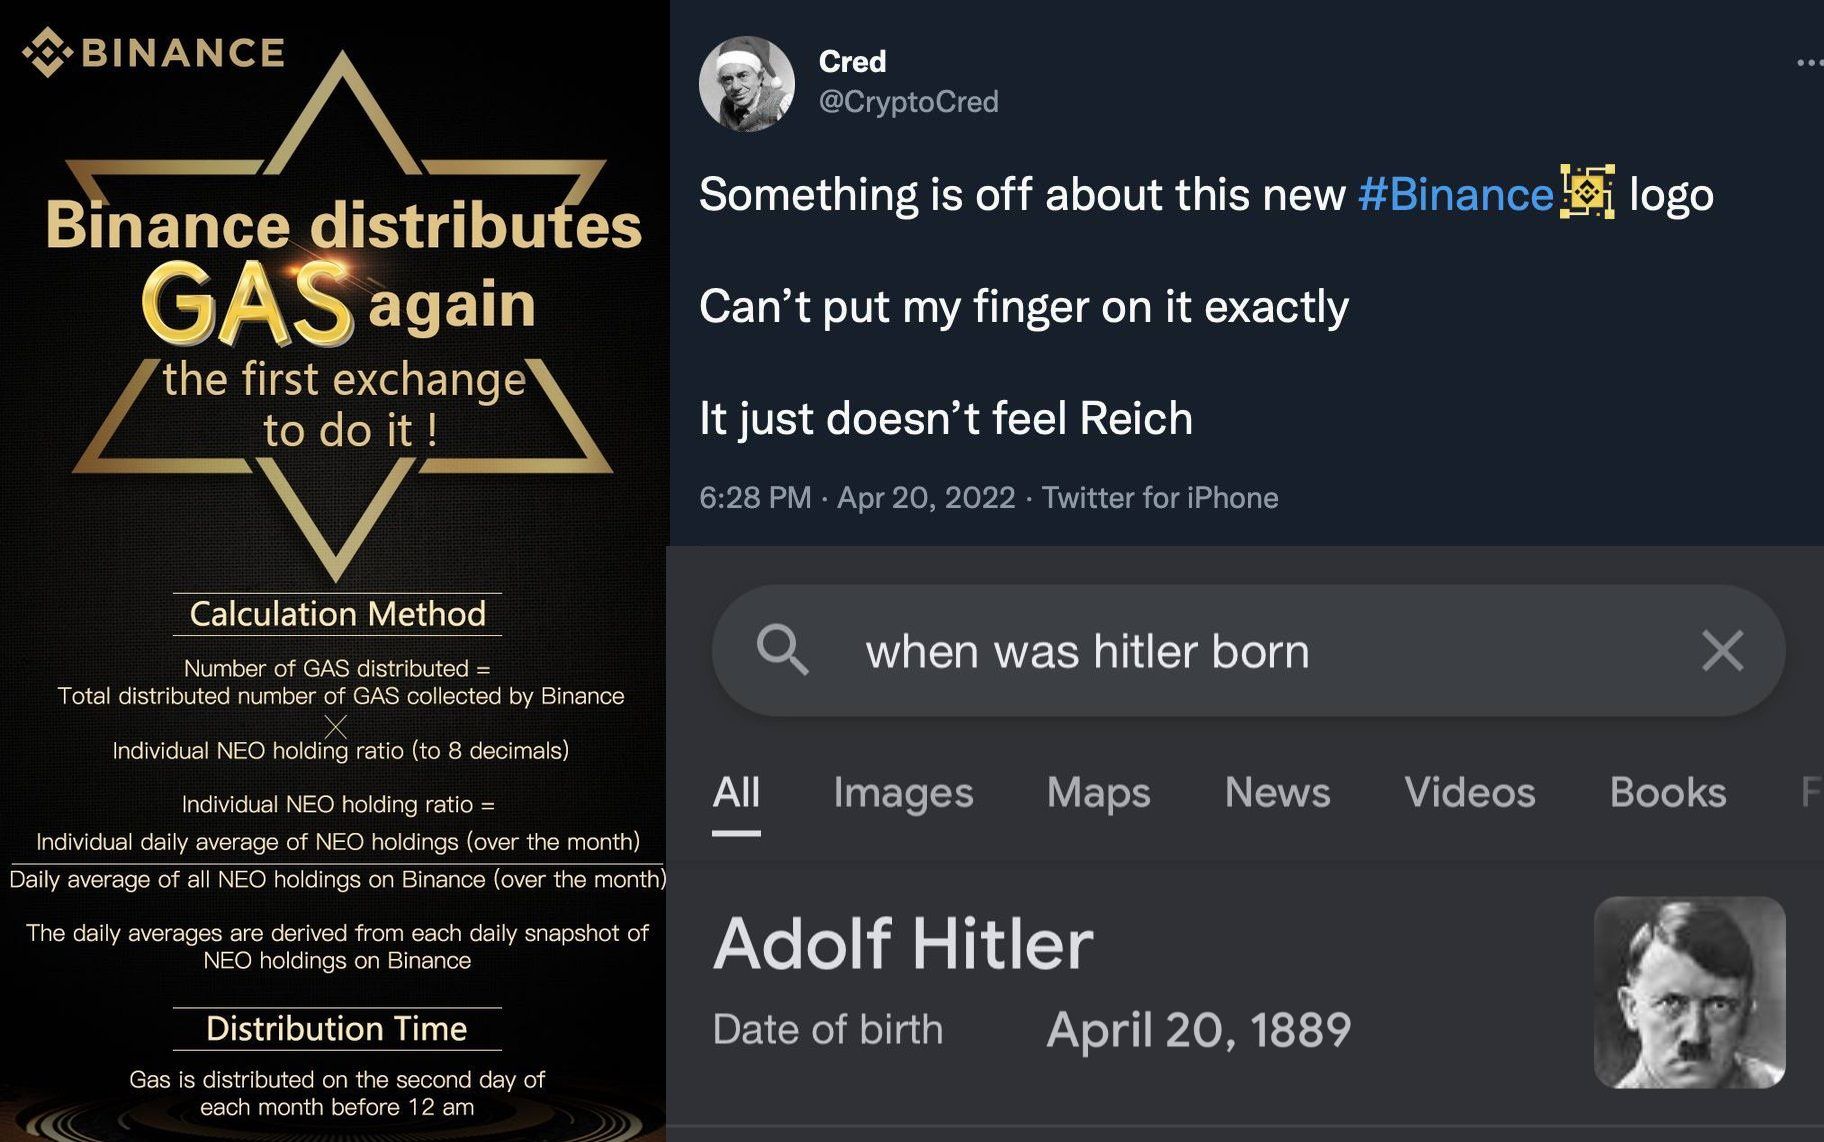Focus the 'when was hitler born' search field
The height and width of the screenshot is (1142, 1824).
(1248, 650)
